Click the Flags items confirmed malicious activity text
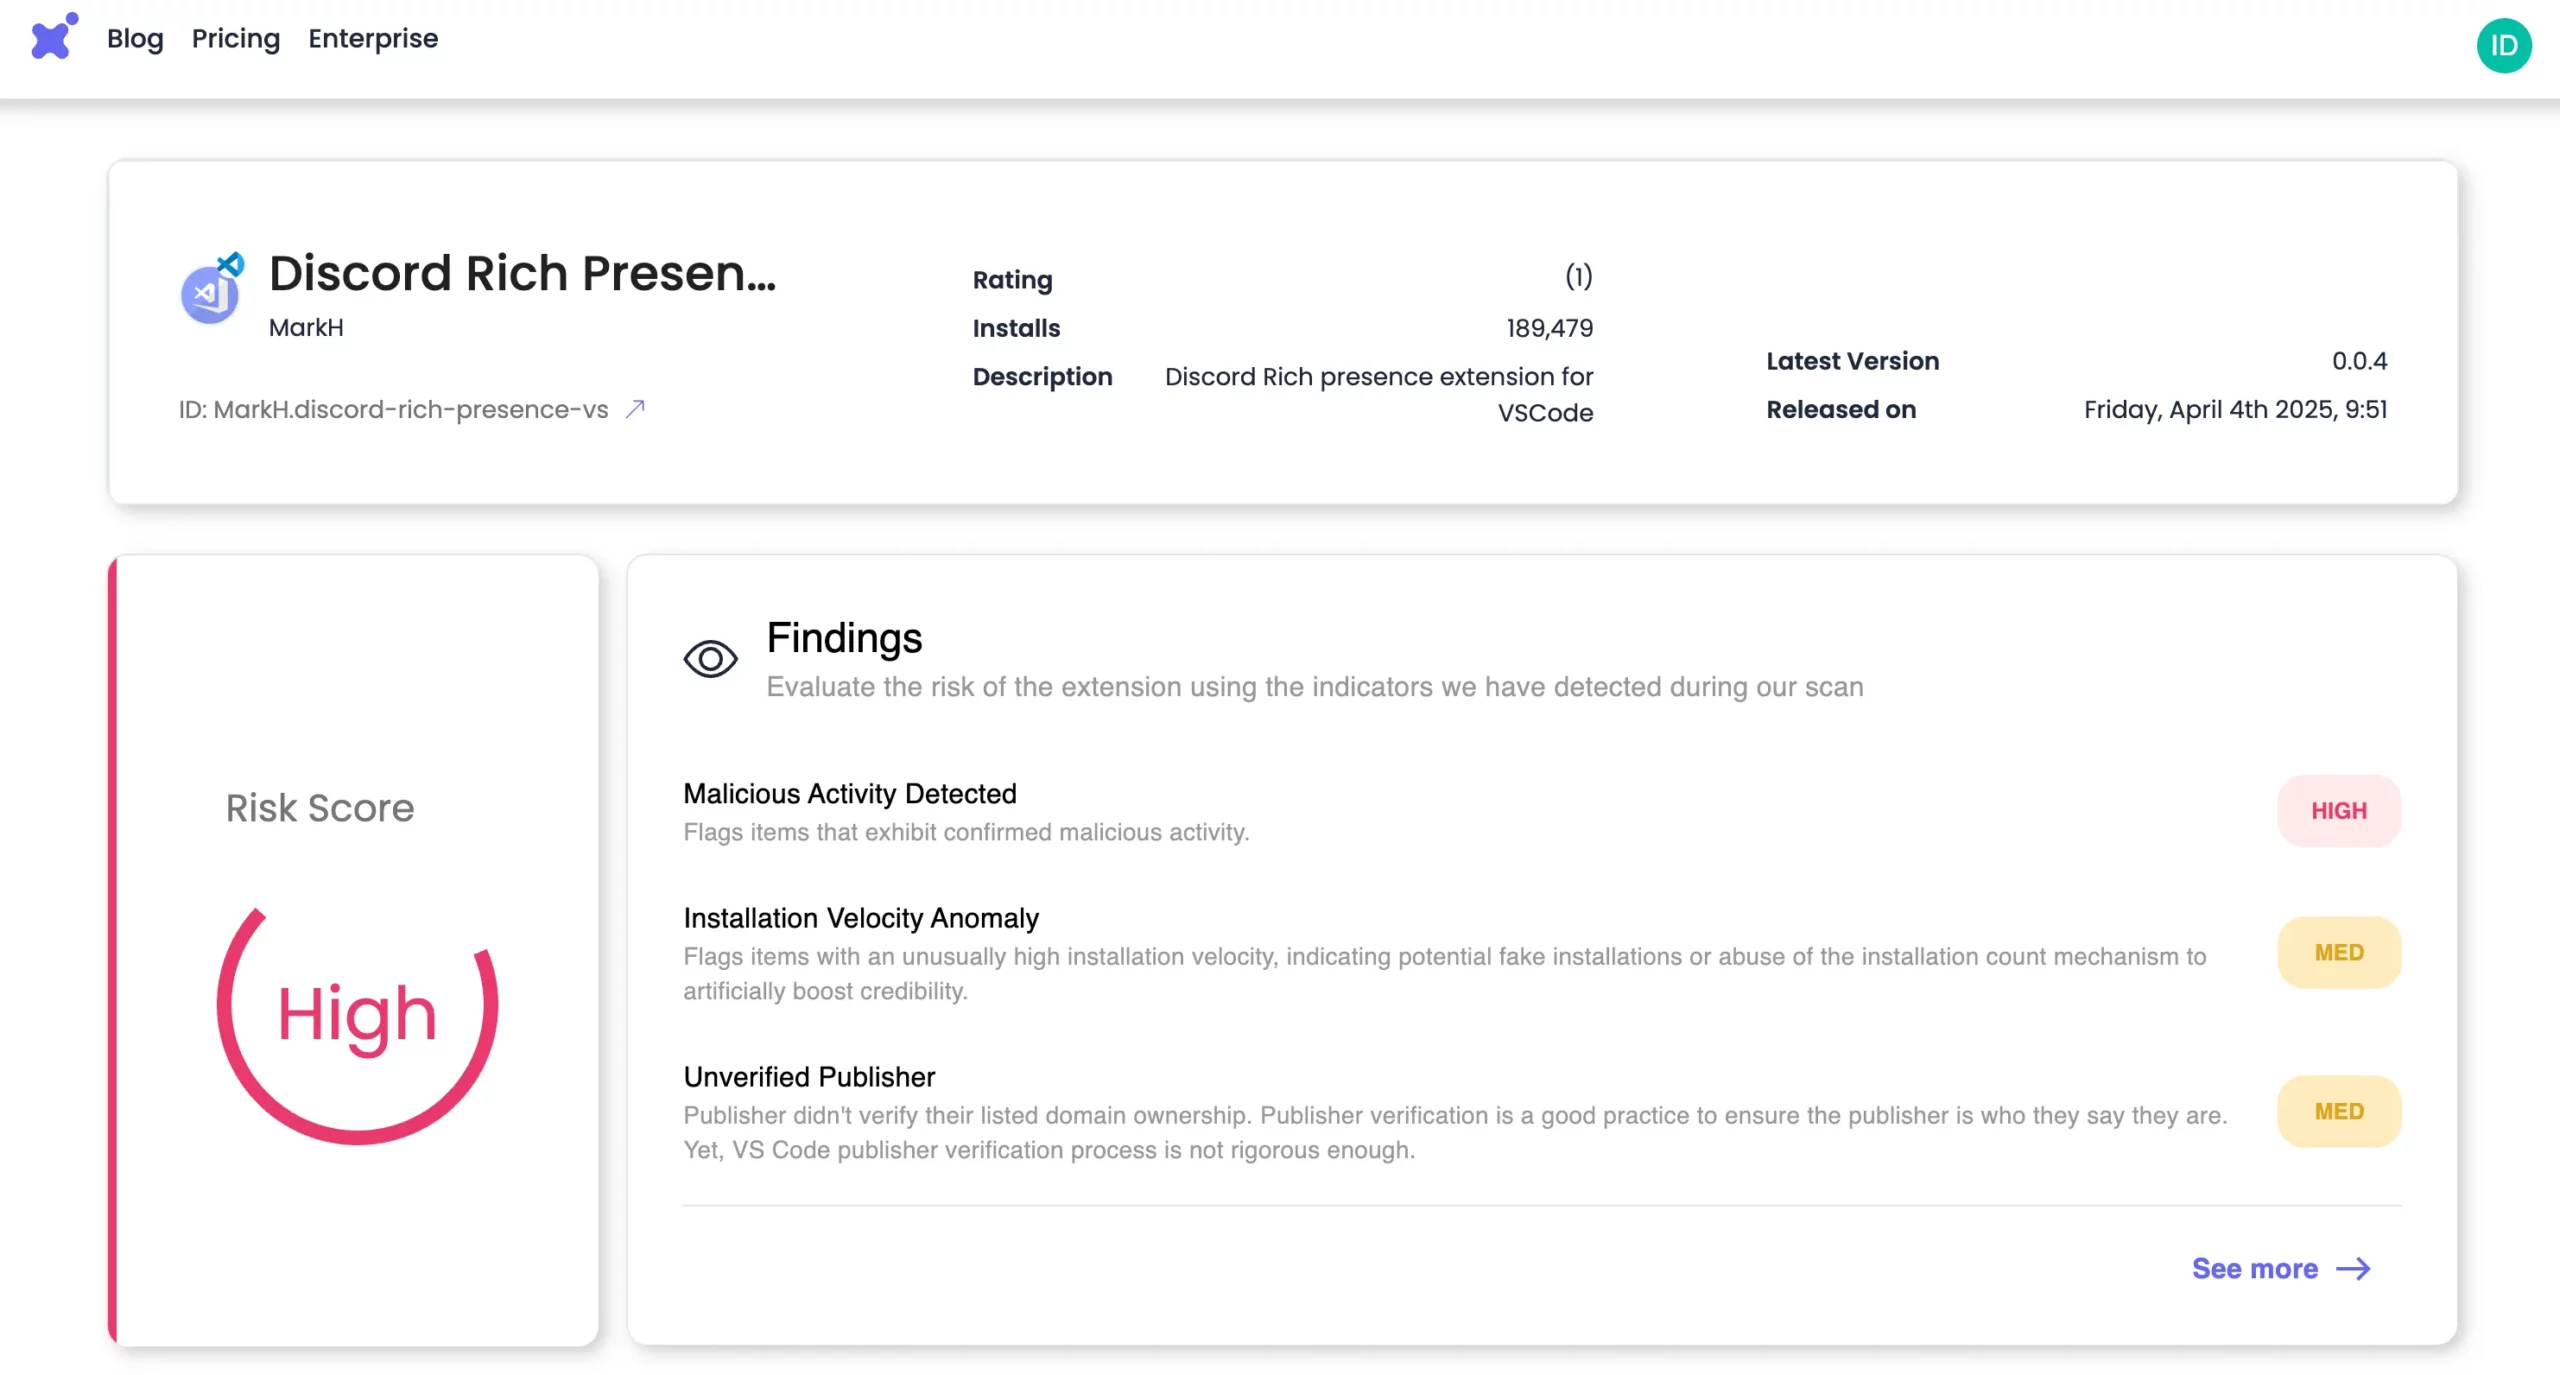Image resolution: width=2560 pixels, height=1375 pixels. 966,832
